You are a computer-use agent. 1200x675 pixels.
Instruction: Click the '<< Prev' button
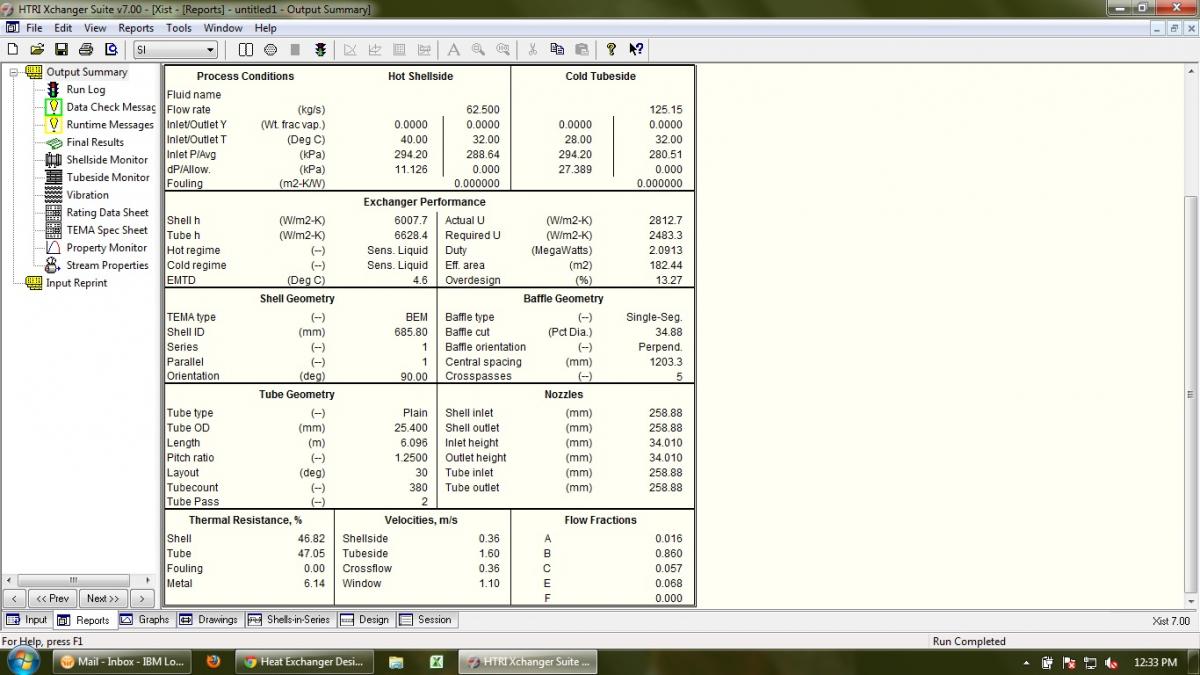[52, 599]
